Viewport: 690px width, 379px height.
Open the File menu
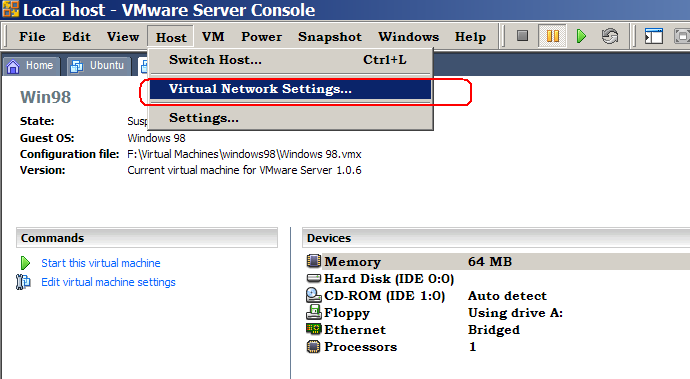[32, 37]
